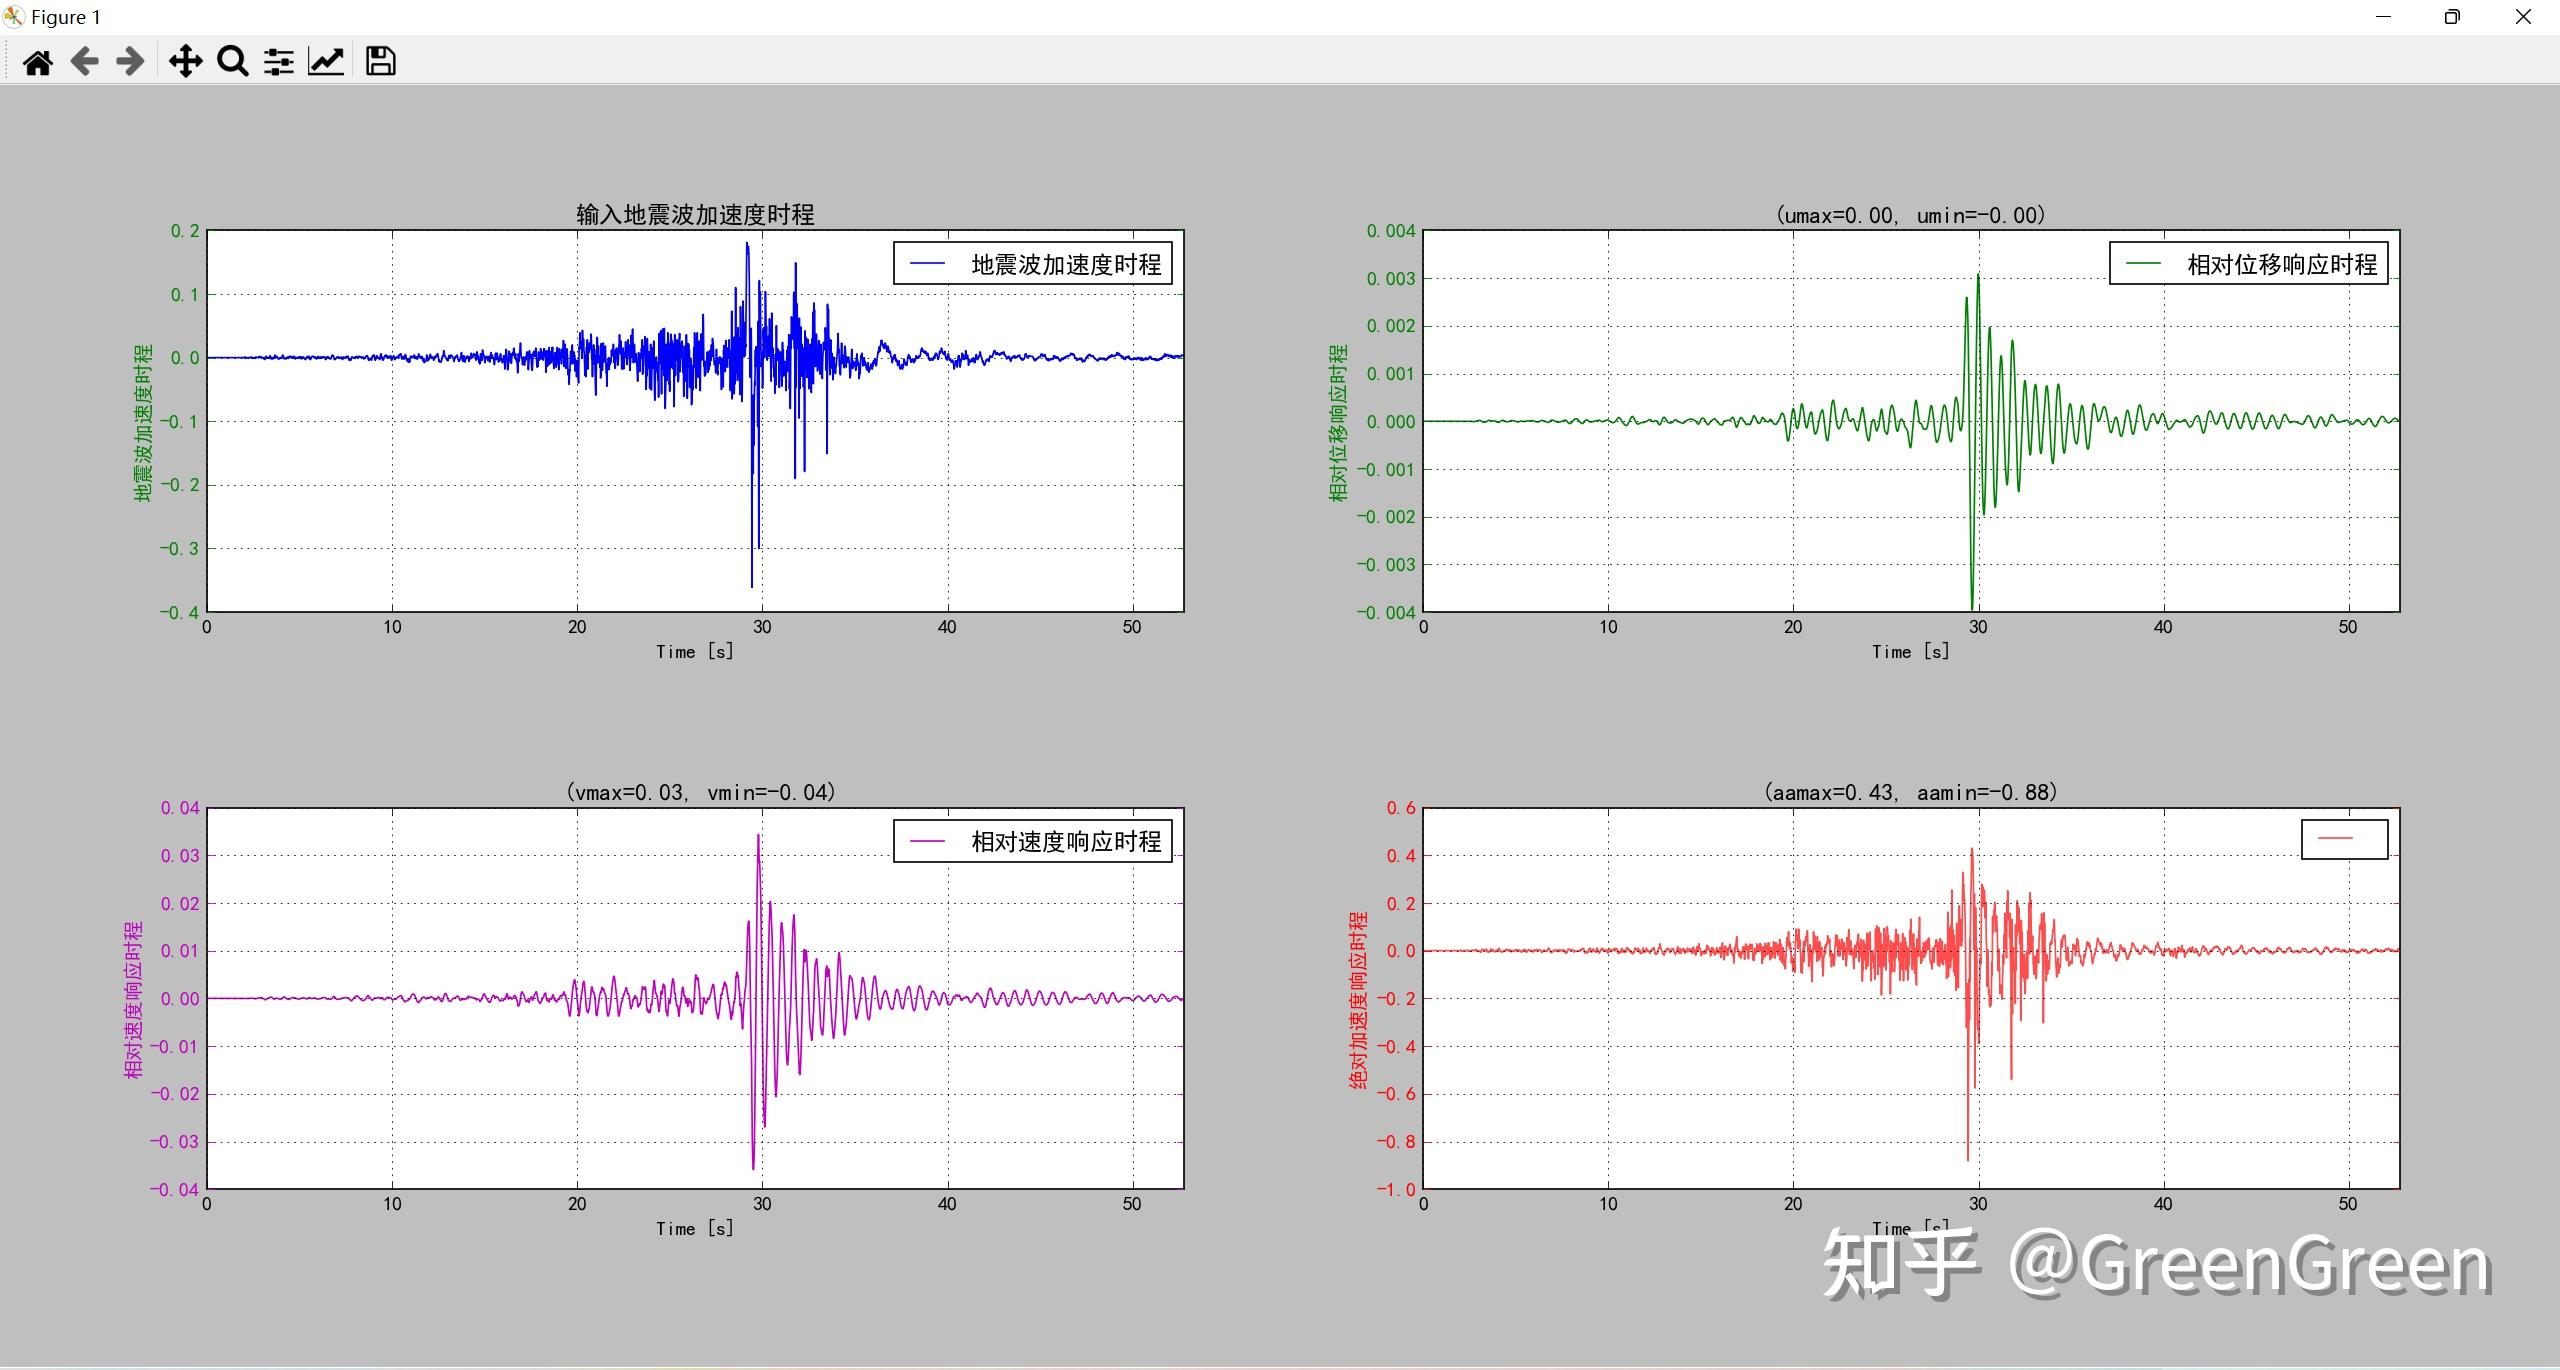This screenshot has width=2560, height=1370.
Task: Click the -1.0 tick on absolute acceleration plot
Action: point(1396,1189)
